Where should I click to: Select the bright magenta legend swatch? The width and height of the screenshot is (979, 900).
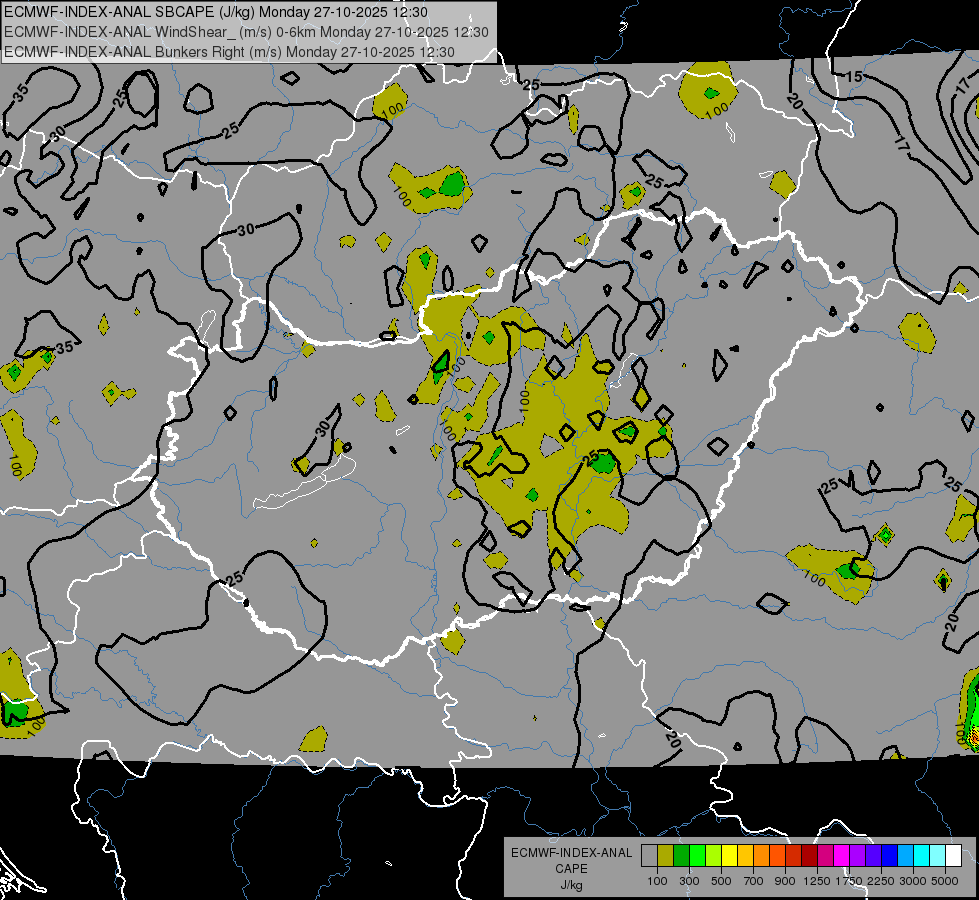tap(842, 855)
